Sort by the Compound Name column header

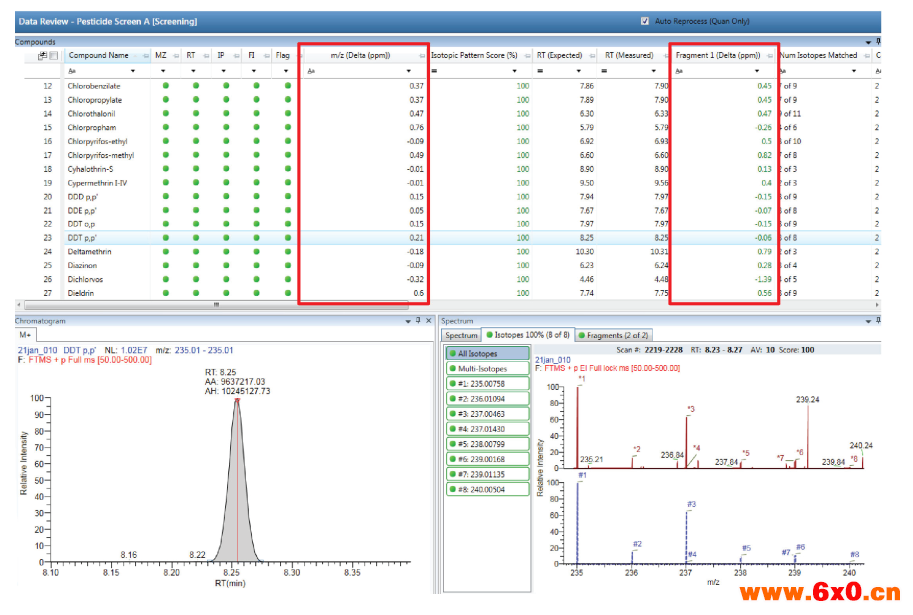pyautogui.click(x=98, y=55)
